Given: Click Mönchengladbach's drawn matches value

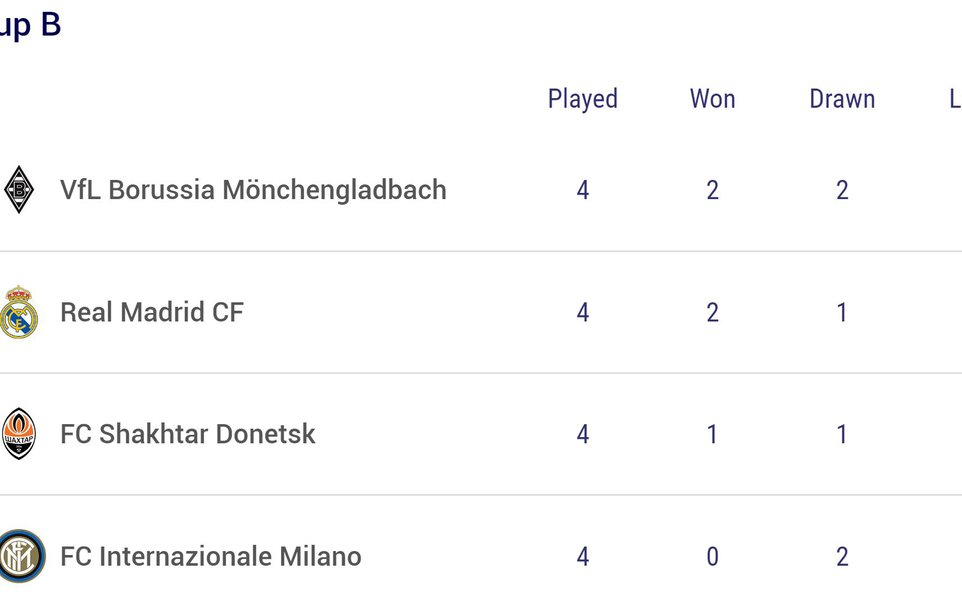Looking at the screenshot, I should [842, 190].
